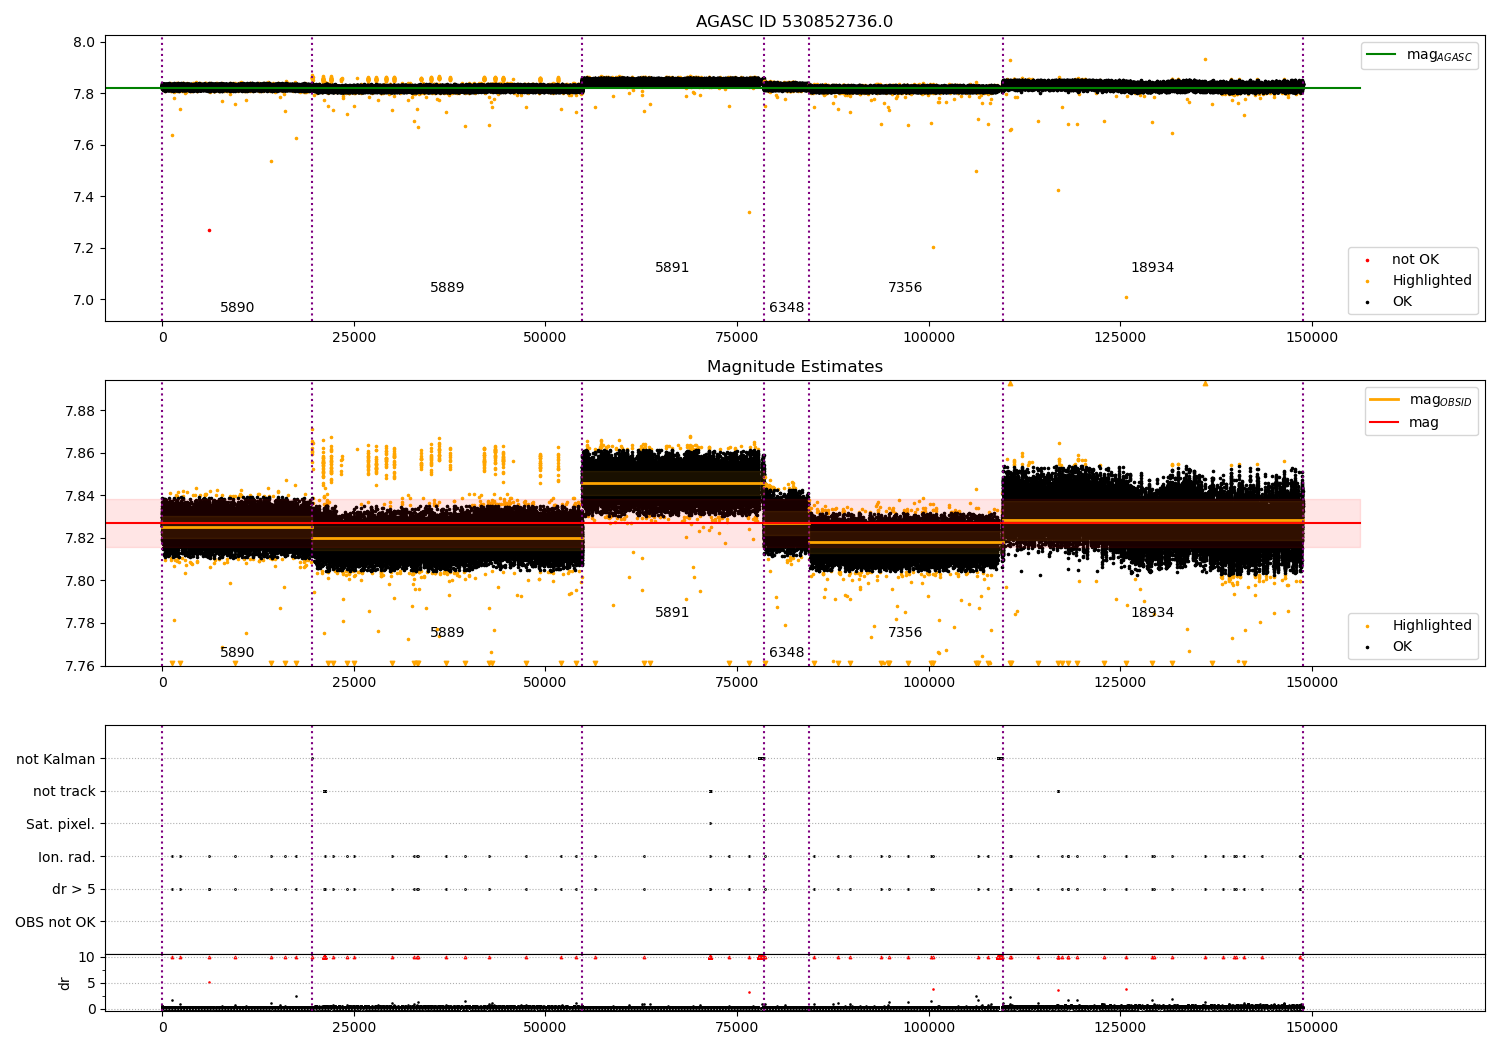Click the 'not Kalman' row label
Screen dimensions: 1500x1050
click(x=56, y=759)
